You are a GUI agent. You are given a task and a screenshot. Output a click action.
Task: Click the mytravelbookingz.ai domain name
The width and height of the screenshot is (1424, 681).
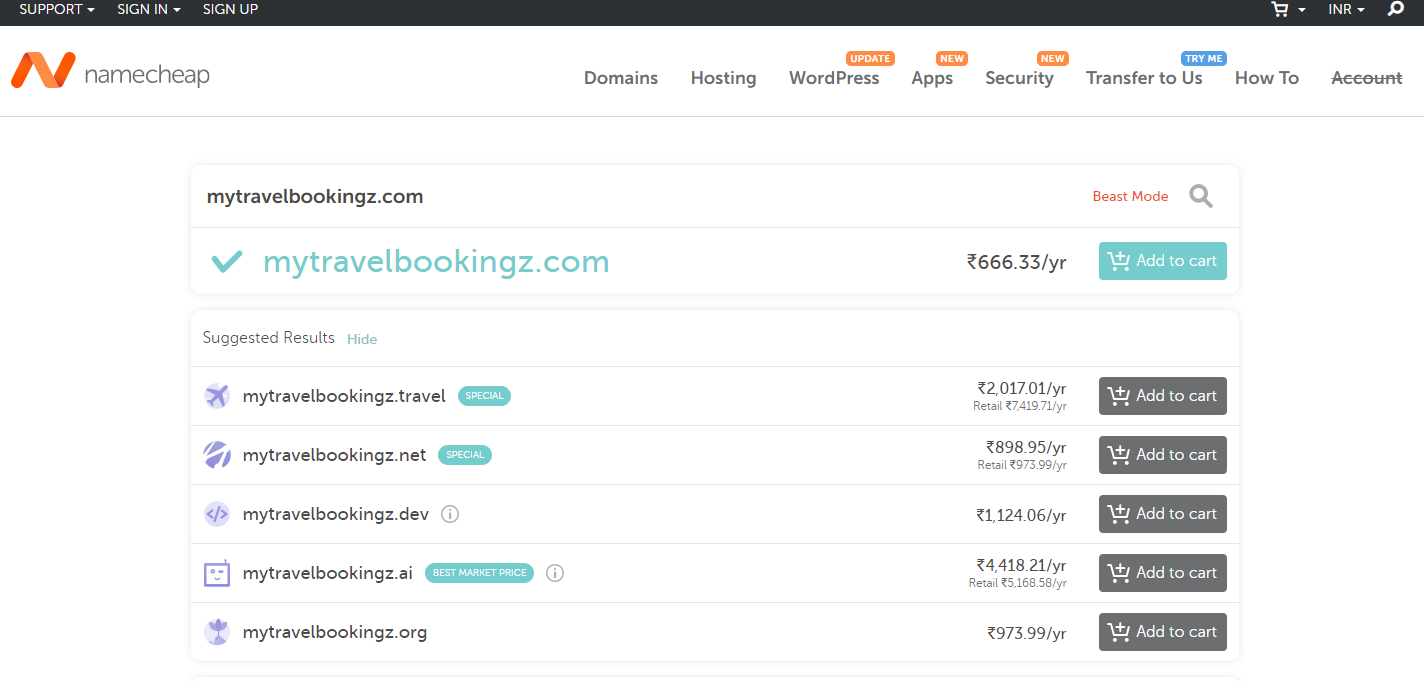pos(328,573)
